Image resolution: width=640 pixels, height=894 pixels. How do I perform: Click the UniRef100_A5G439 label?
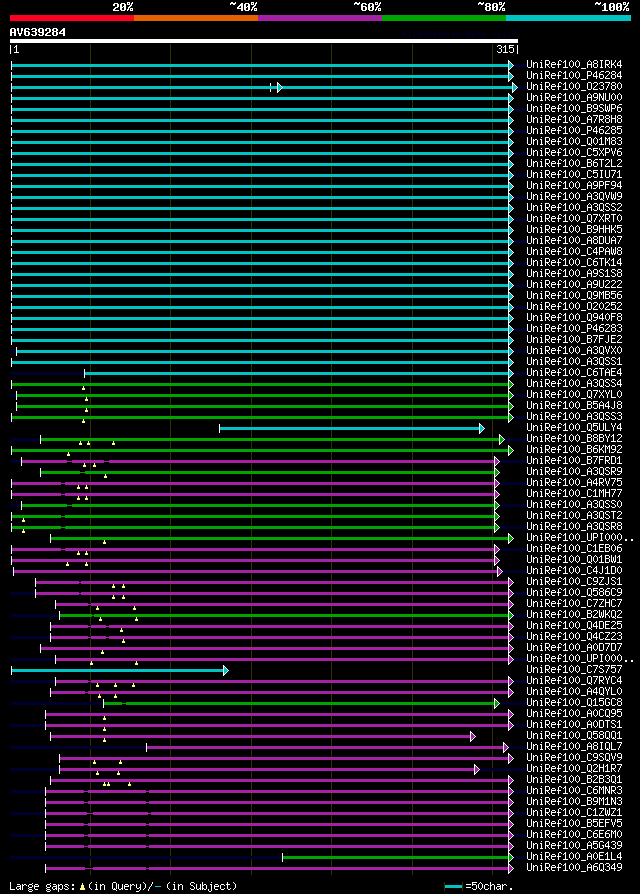click(x=574, y=846)
